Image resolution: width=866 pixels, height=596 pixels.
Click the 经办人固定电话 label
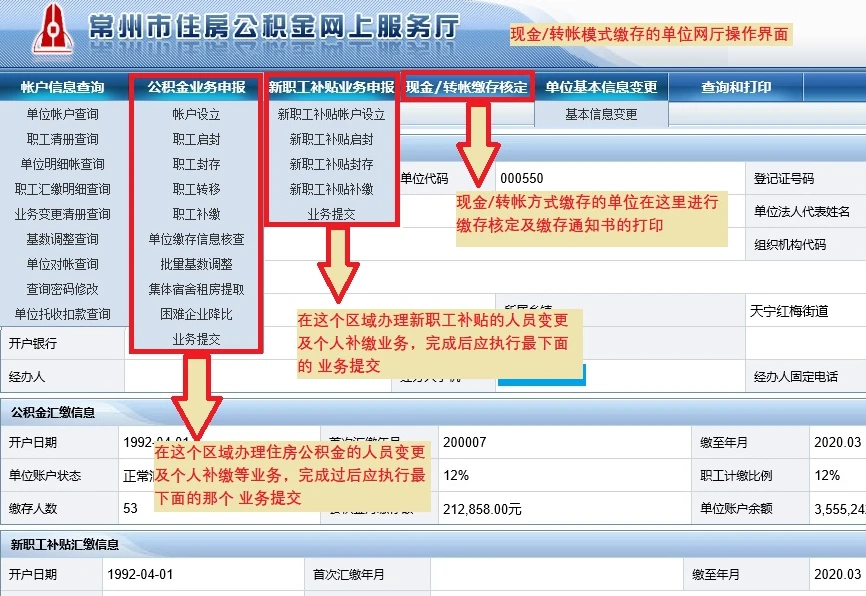(796, 377)
